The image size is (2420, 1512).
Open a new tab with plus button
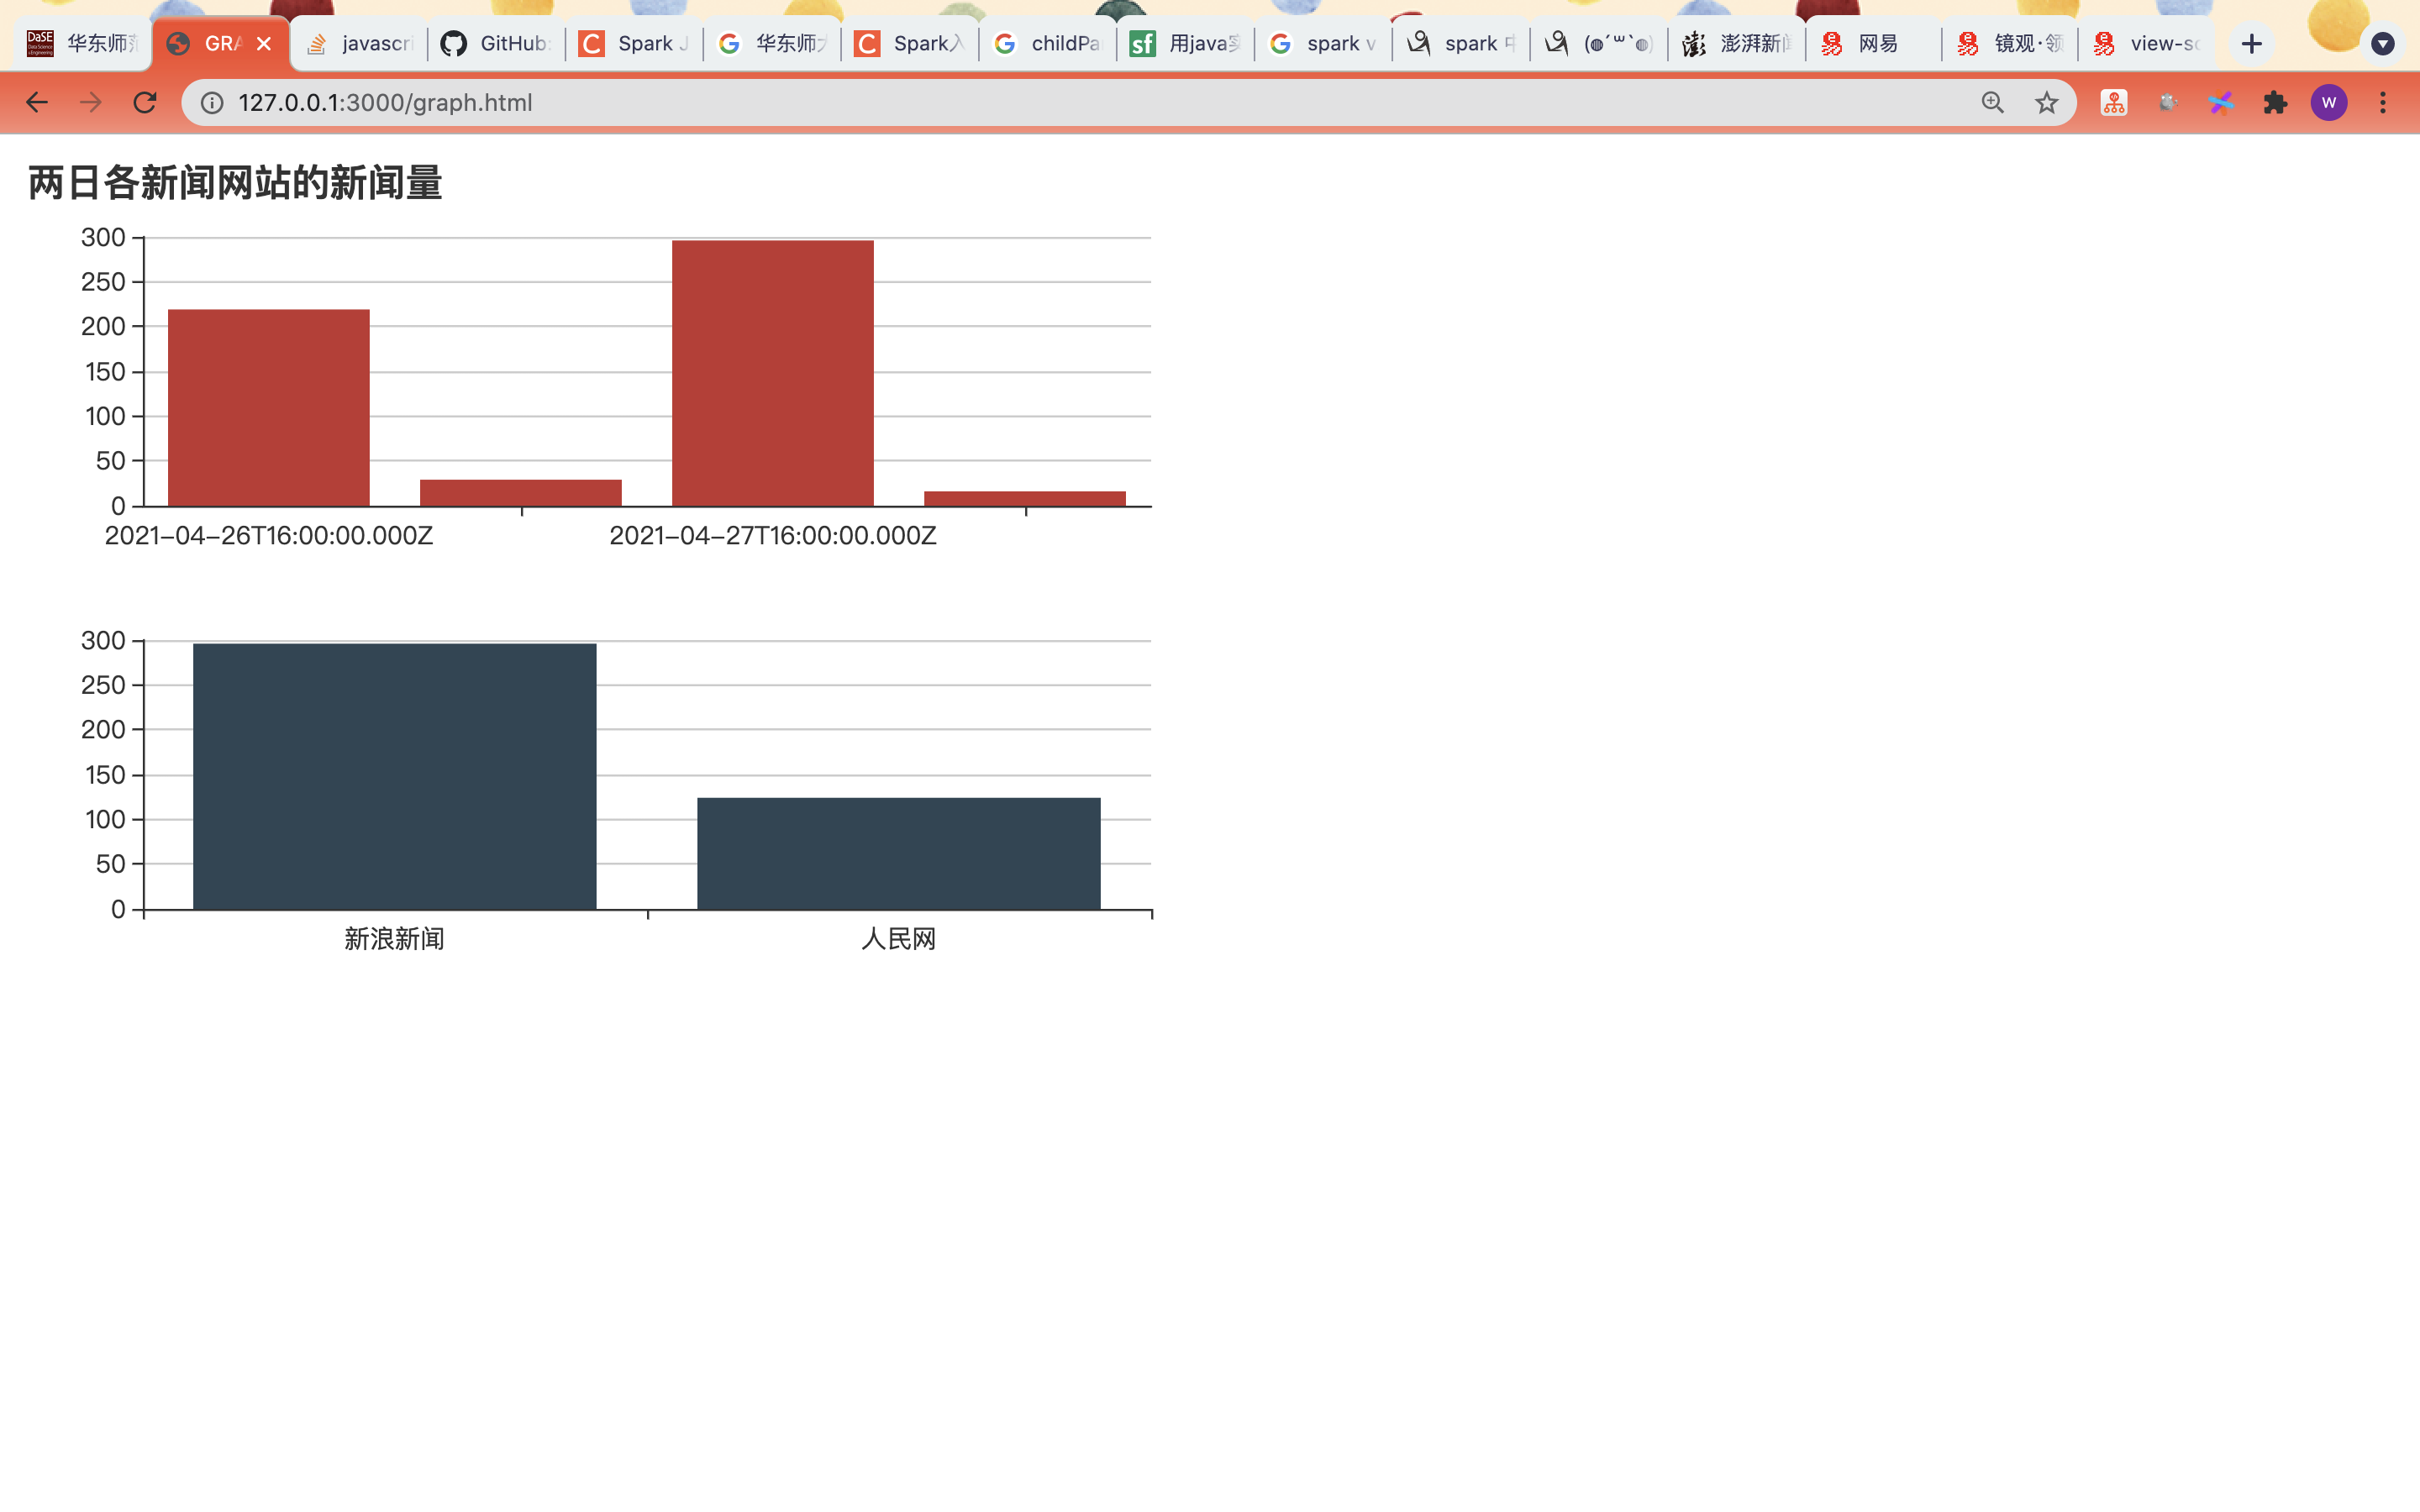tap(2251, 44)
